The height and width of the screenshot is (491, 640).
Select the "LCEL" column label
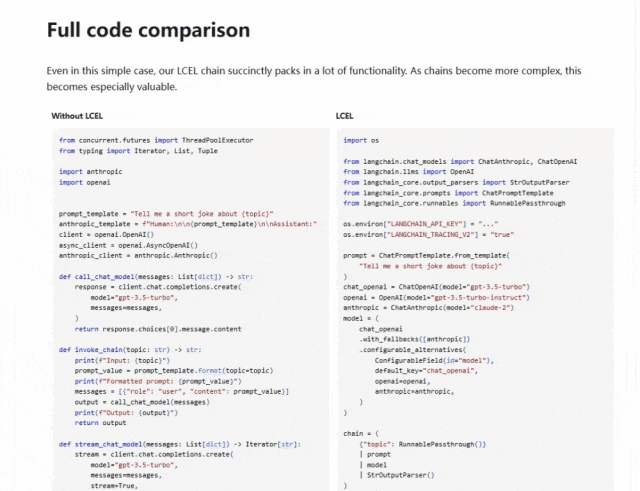(x=344, y=116)
